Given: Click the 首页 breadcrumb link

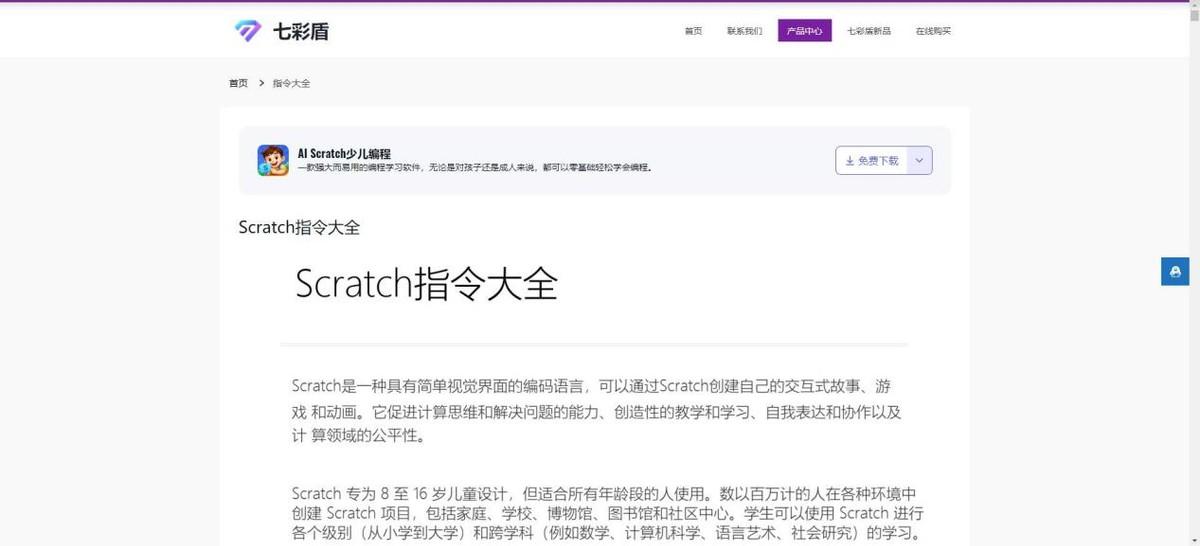Looking at the screenshot, I should click(x=238, y=83).
